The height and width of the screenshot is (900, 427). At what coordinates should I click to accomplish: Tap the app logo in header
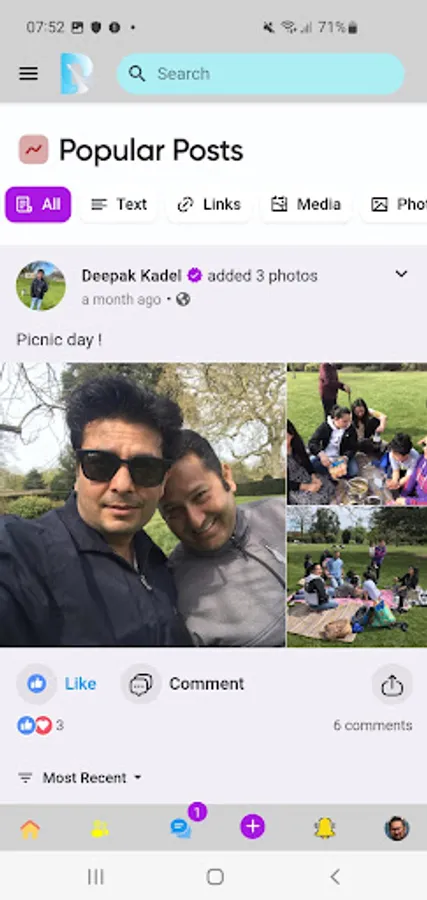coord(76,73)
